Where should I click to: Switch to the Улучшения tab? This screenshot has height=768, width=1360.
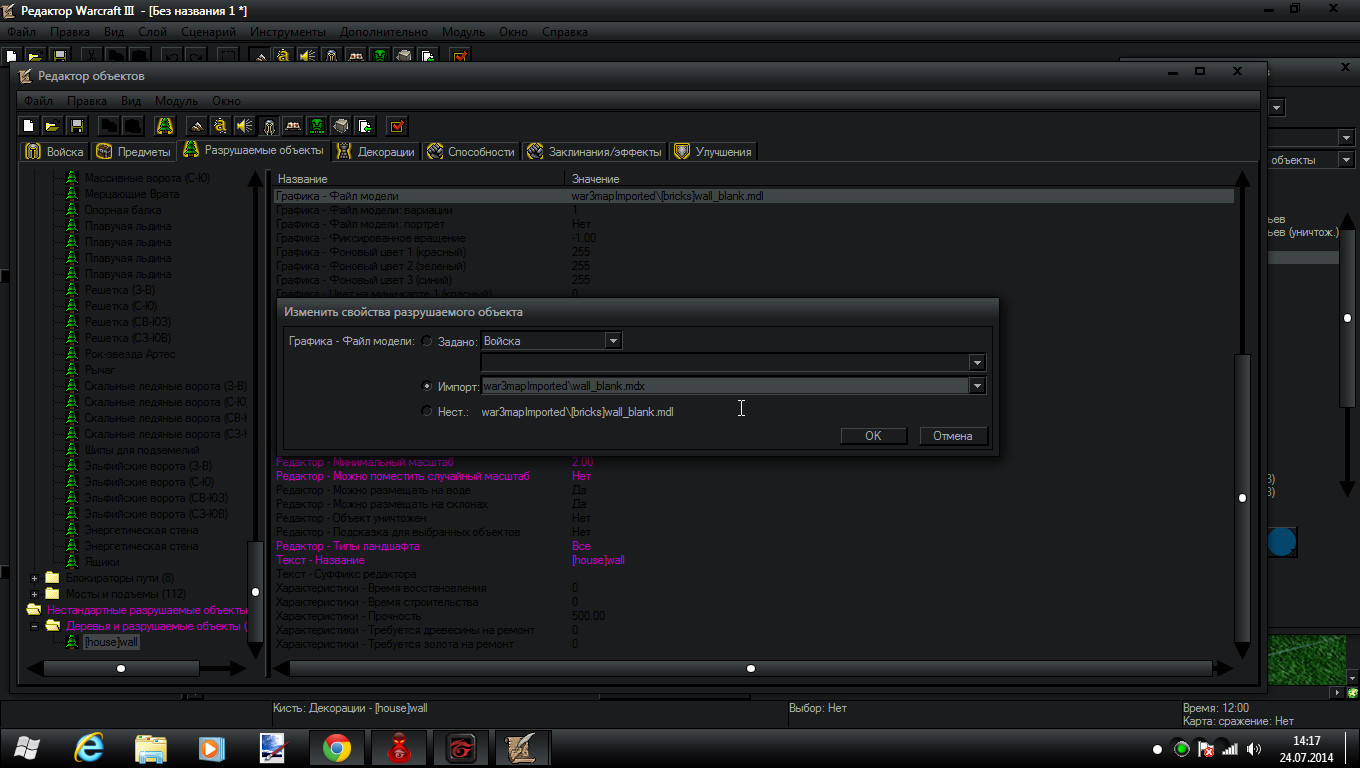713,151
